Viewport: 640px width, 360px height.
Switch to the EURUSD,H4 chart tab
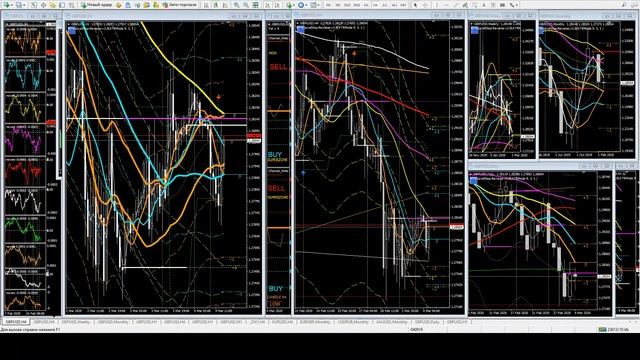pyautogui.click(x=282, y=322)
